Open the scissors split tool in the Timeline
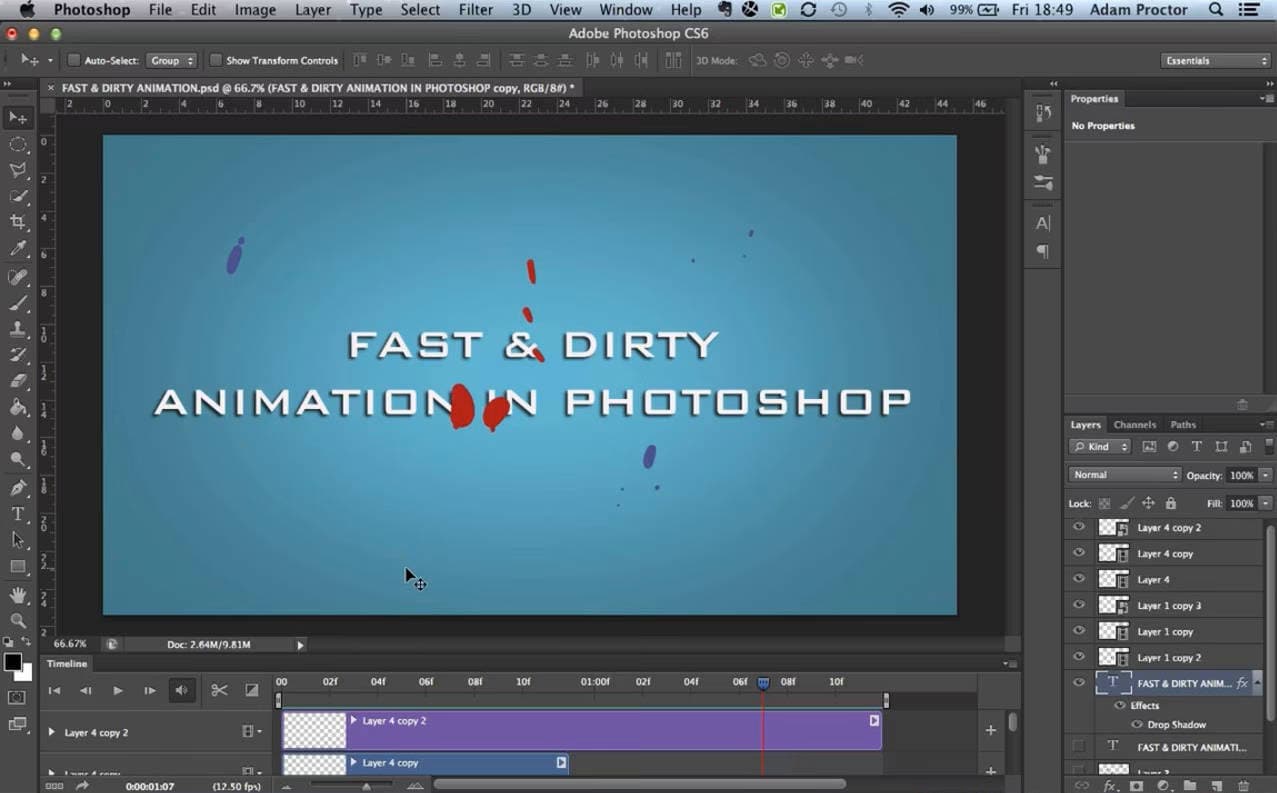 tap(219, 690)
